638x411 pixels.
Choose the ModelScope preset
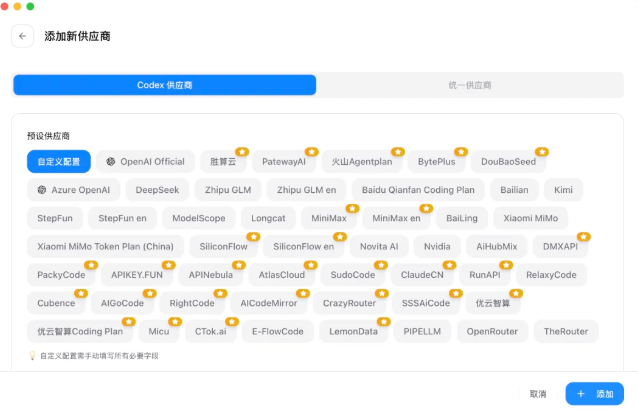click(x=199, y=218)
